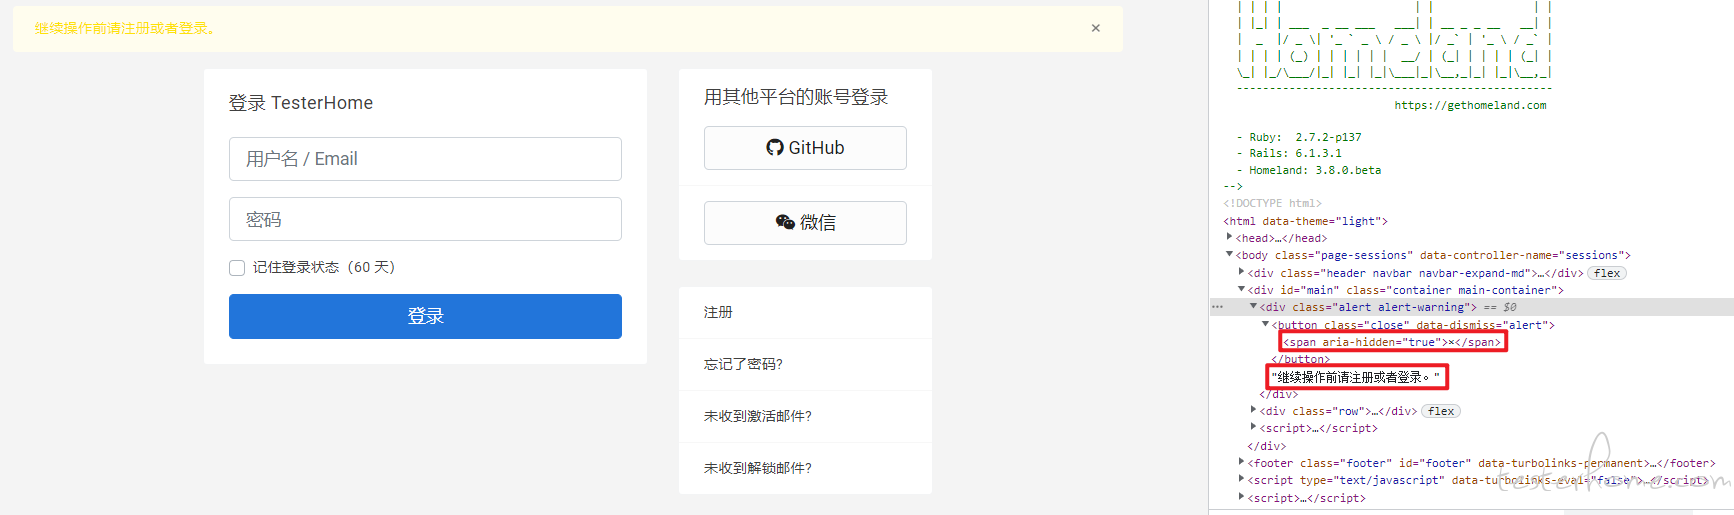Collapse the body page-sessions node

[x=1230, y=255]
